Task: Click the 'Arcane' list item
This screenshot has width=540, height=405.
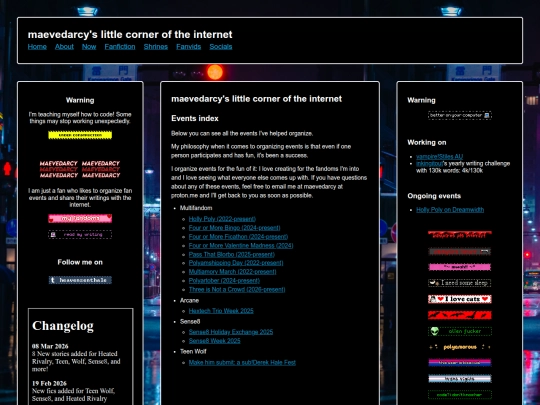Action: point(189,301)
